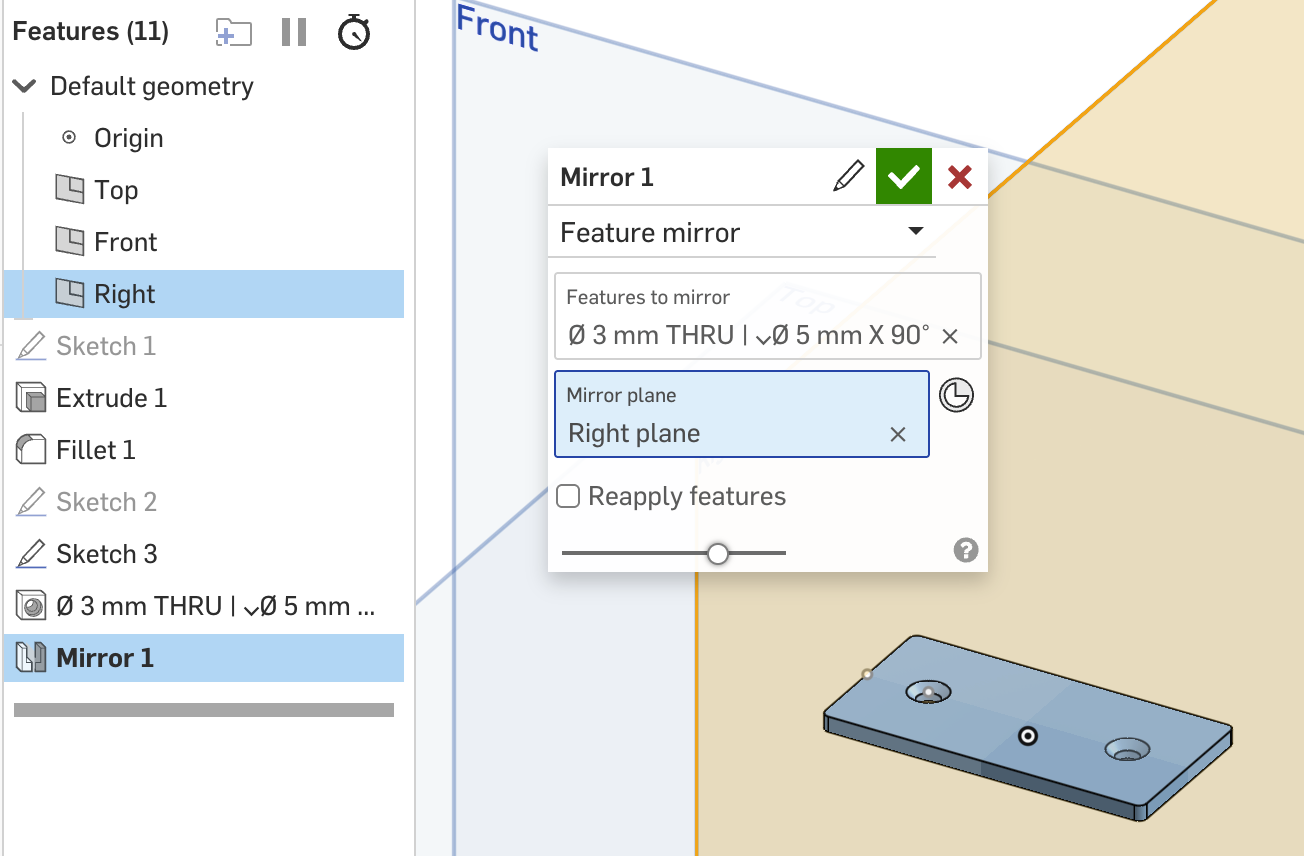Click the pause regeneration icon

click(294, 32)
